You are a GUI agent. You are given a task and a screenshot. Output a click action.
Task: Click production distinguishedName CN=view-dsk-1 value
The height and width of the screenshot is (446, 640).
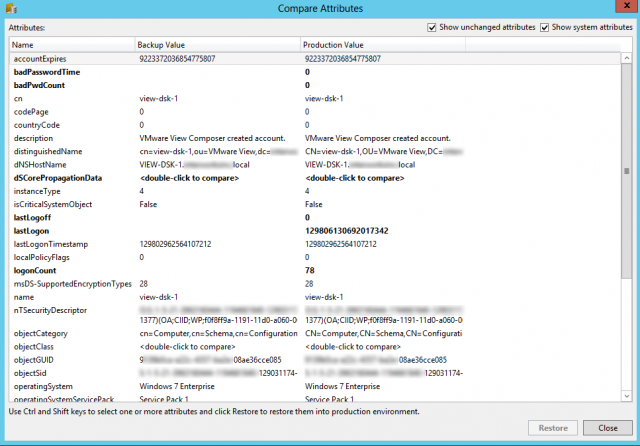384,151
